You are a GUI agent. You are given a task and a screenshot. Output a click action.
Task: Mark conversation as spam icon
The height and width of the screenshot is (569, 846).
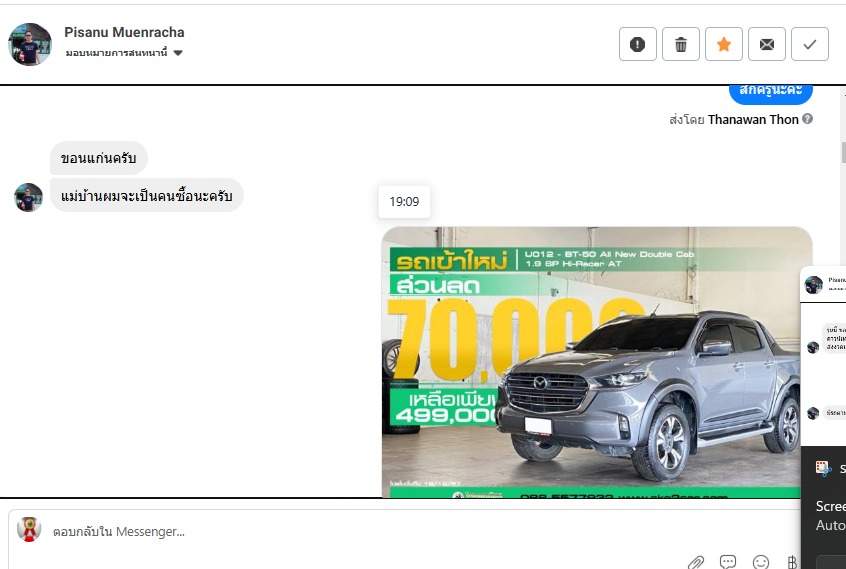(637, 44)
